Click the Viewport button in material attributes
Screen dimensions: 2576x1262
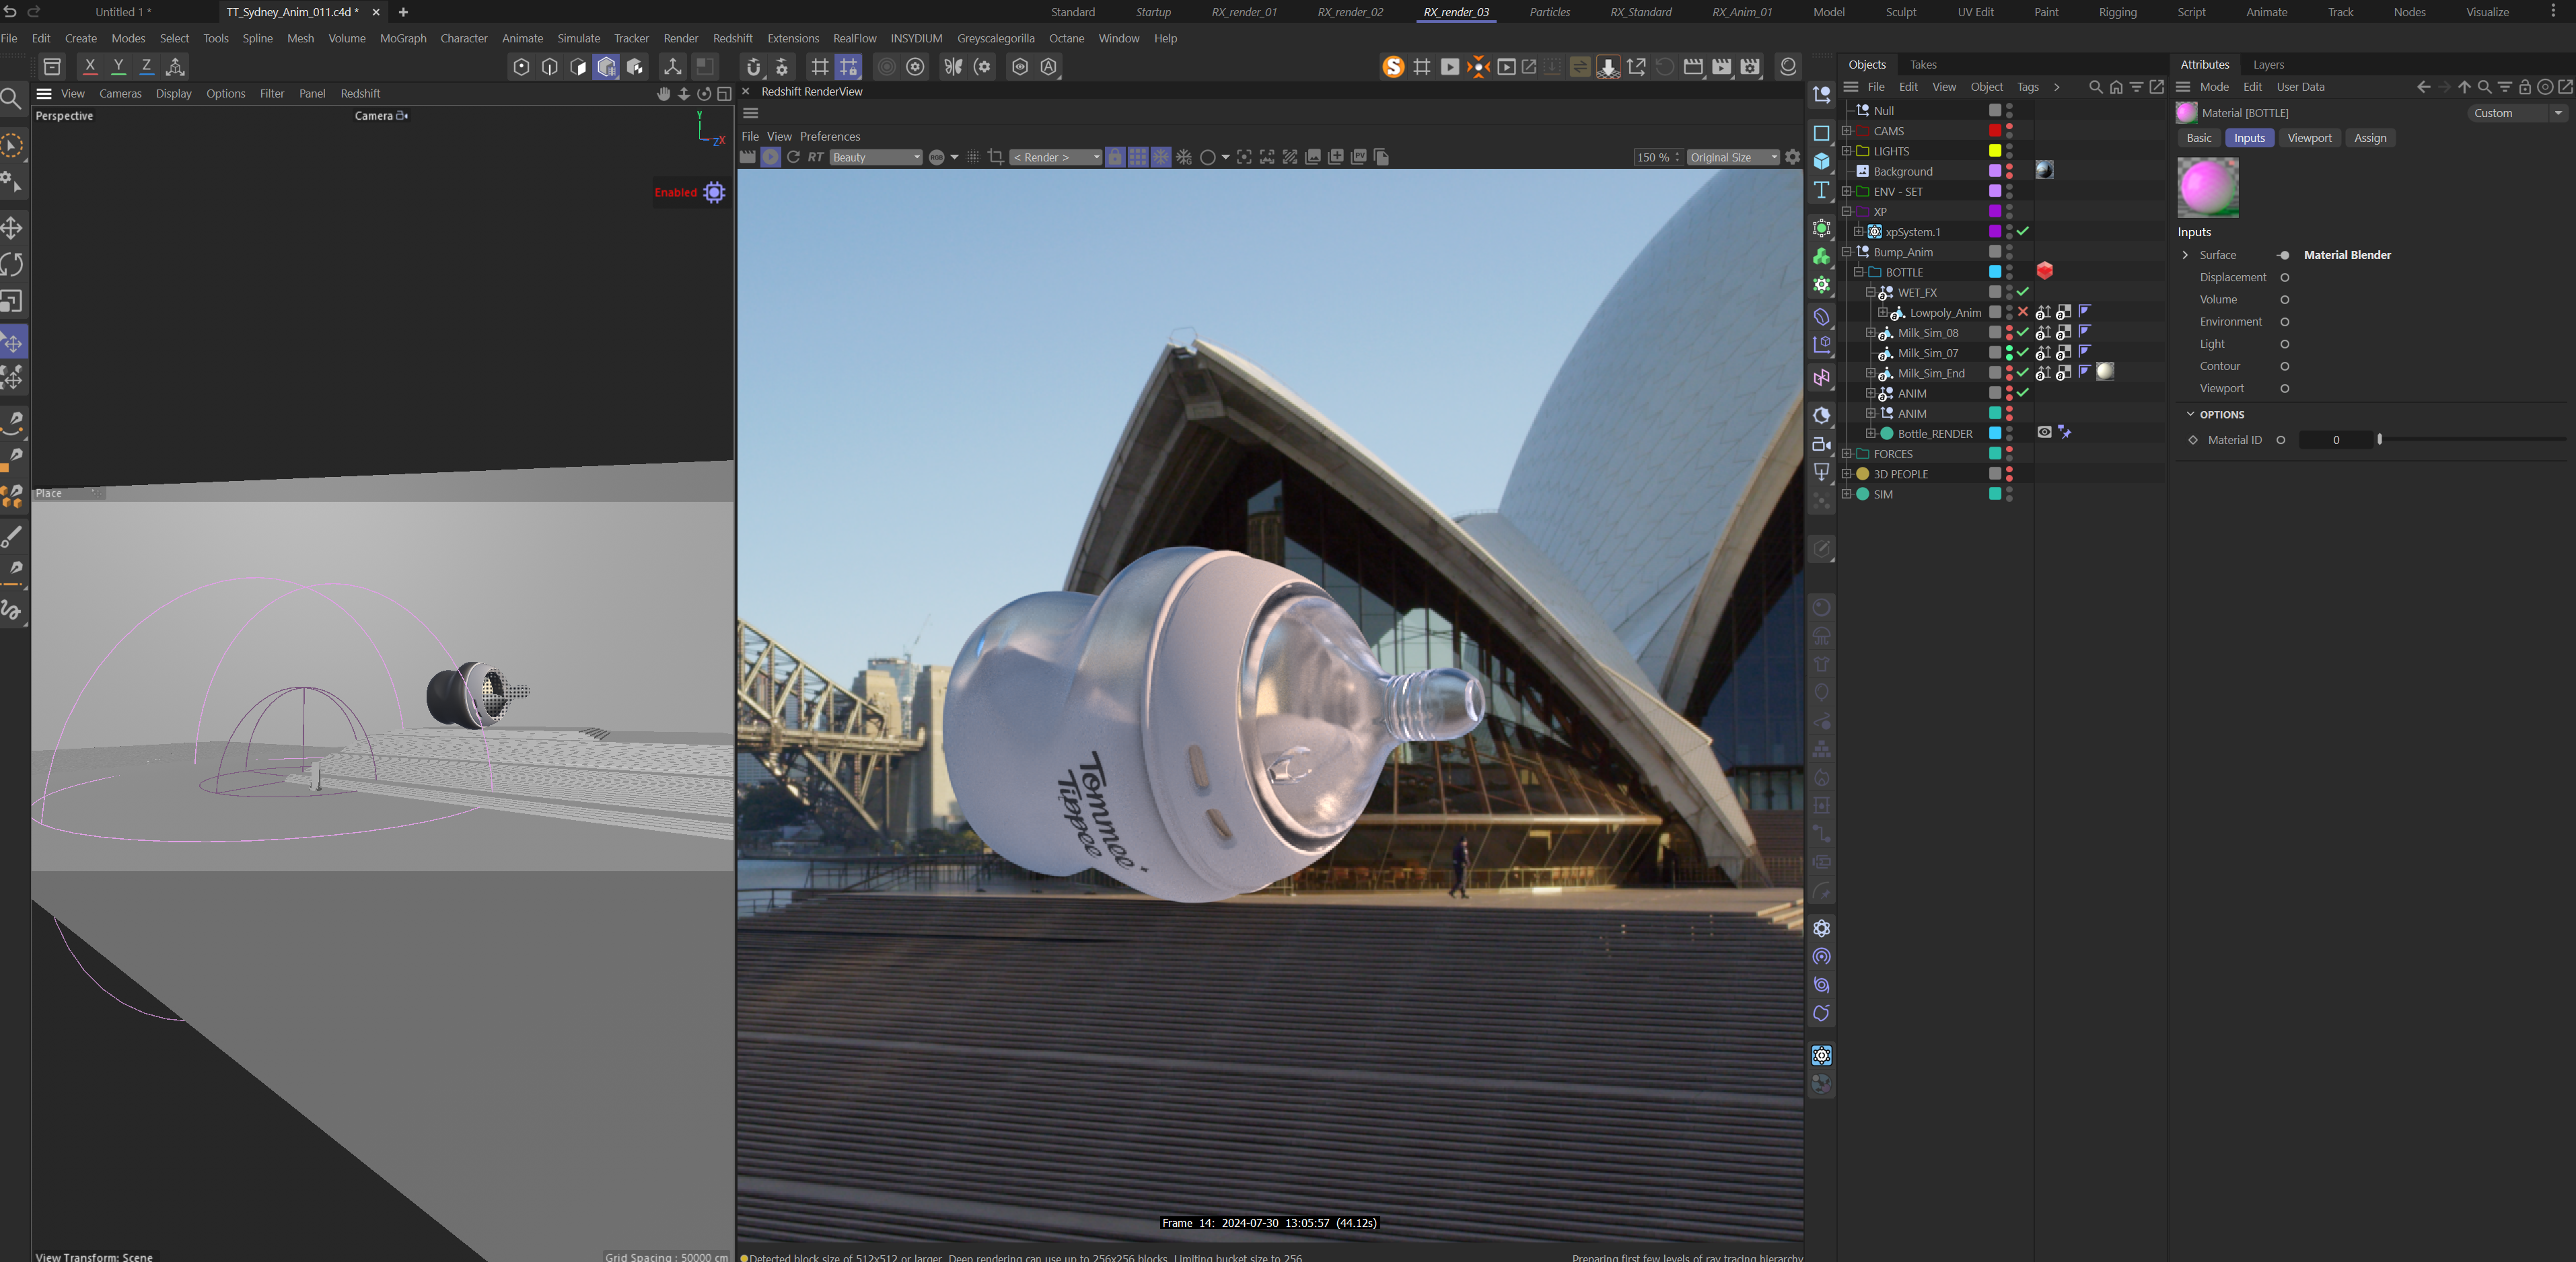coord(2309,138)
